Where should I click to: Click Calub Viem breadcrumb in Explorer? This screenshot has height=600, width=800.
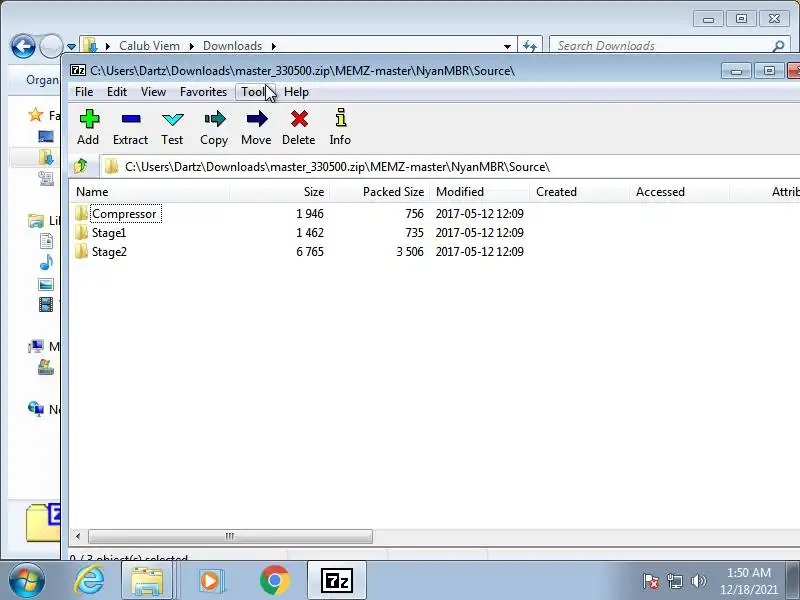(x=149, y=46)
